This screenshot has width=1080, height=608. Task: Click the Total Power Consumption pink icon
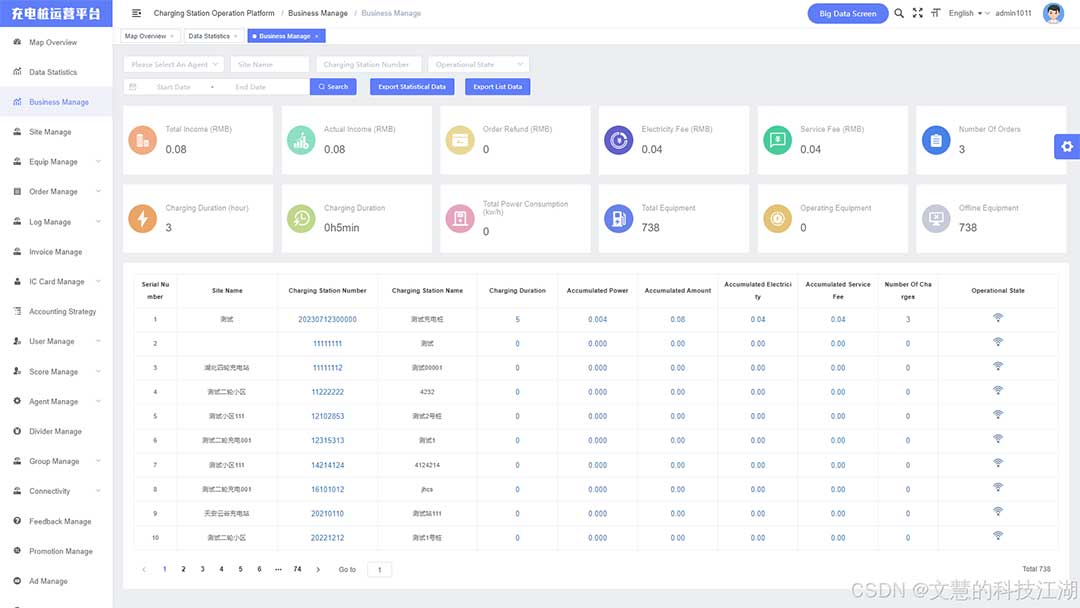[460, 219]
